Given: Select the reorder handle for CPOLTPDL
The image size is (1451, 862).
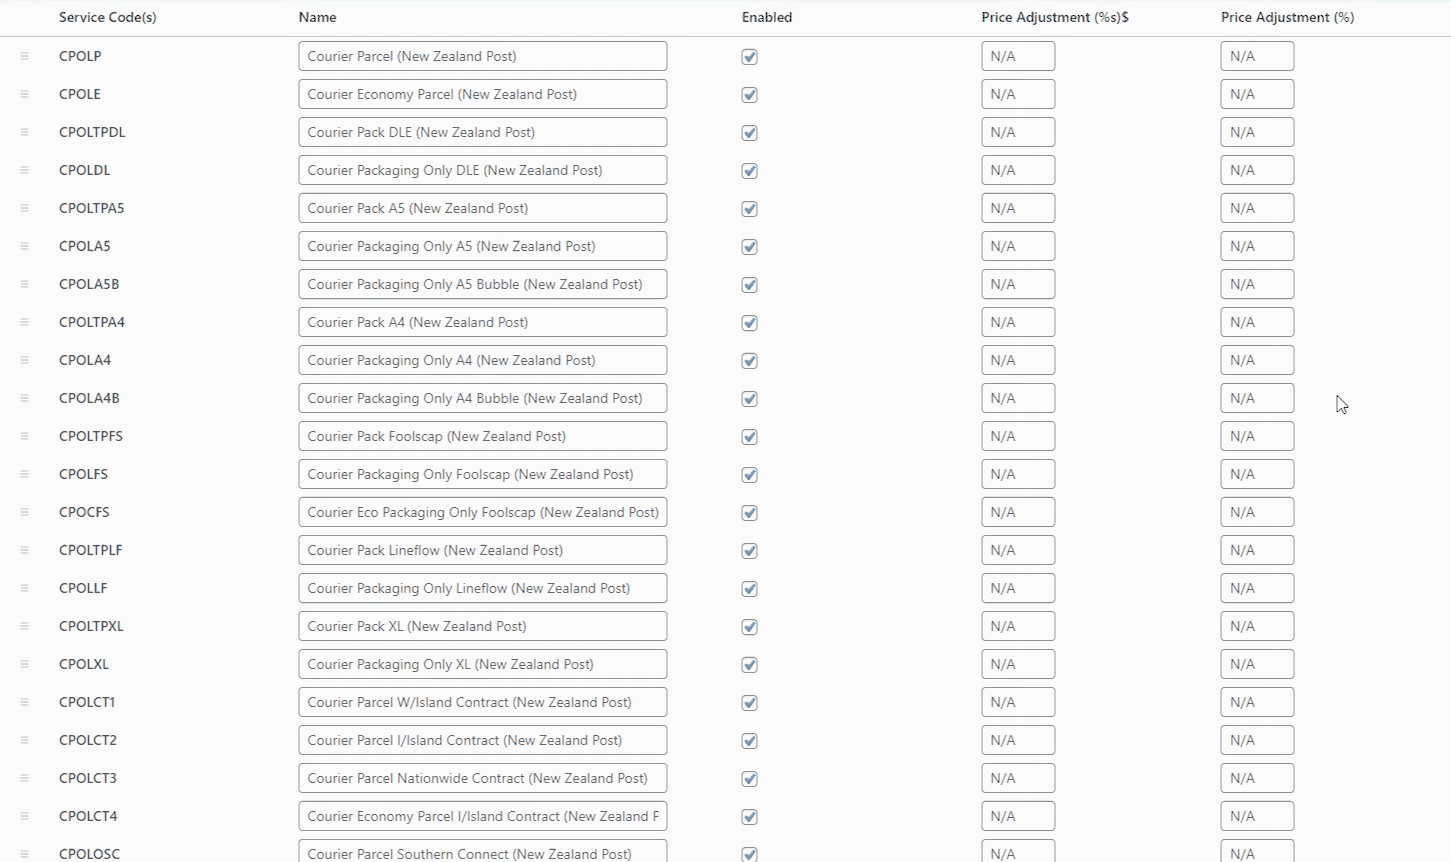Looking at the screenshot, I should (x=24, y=132).
